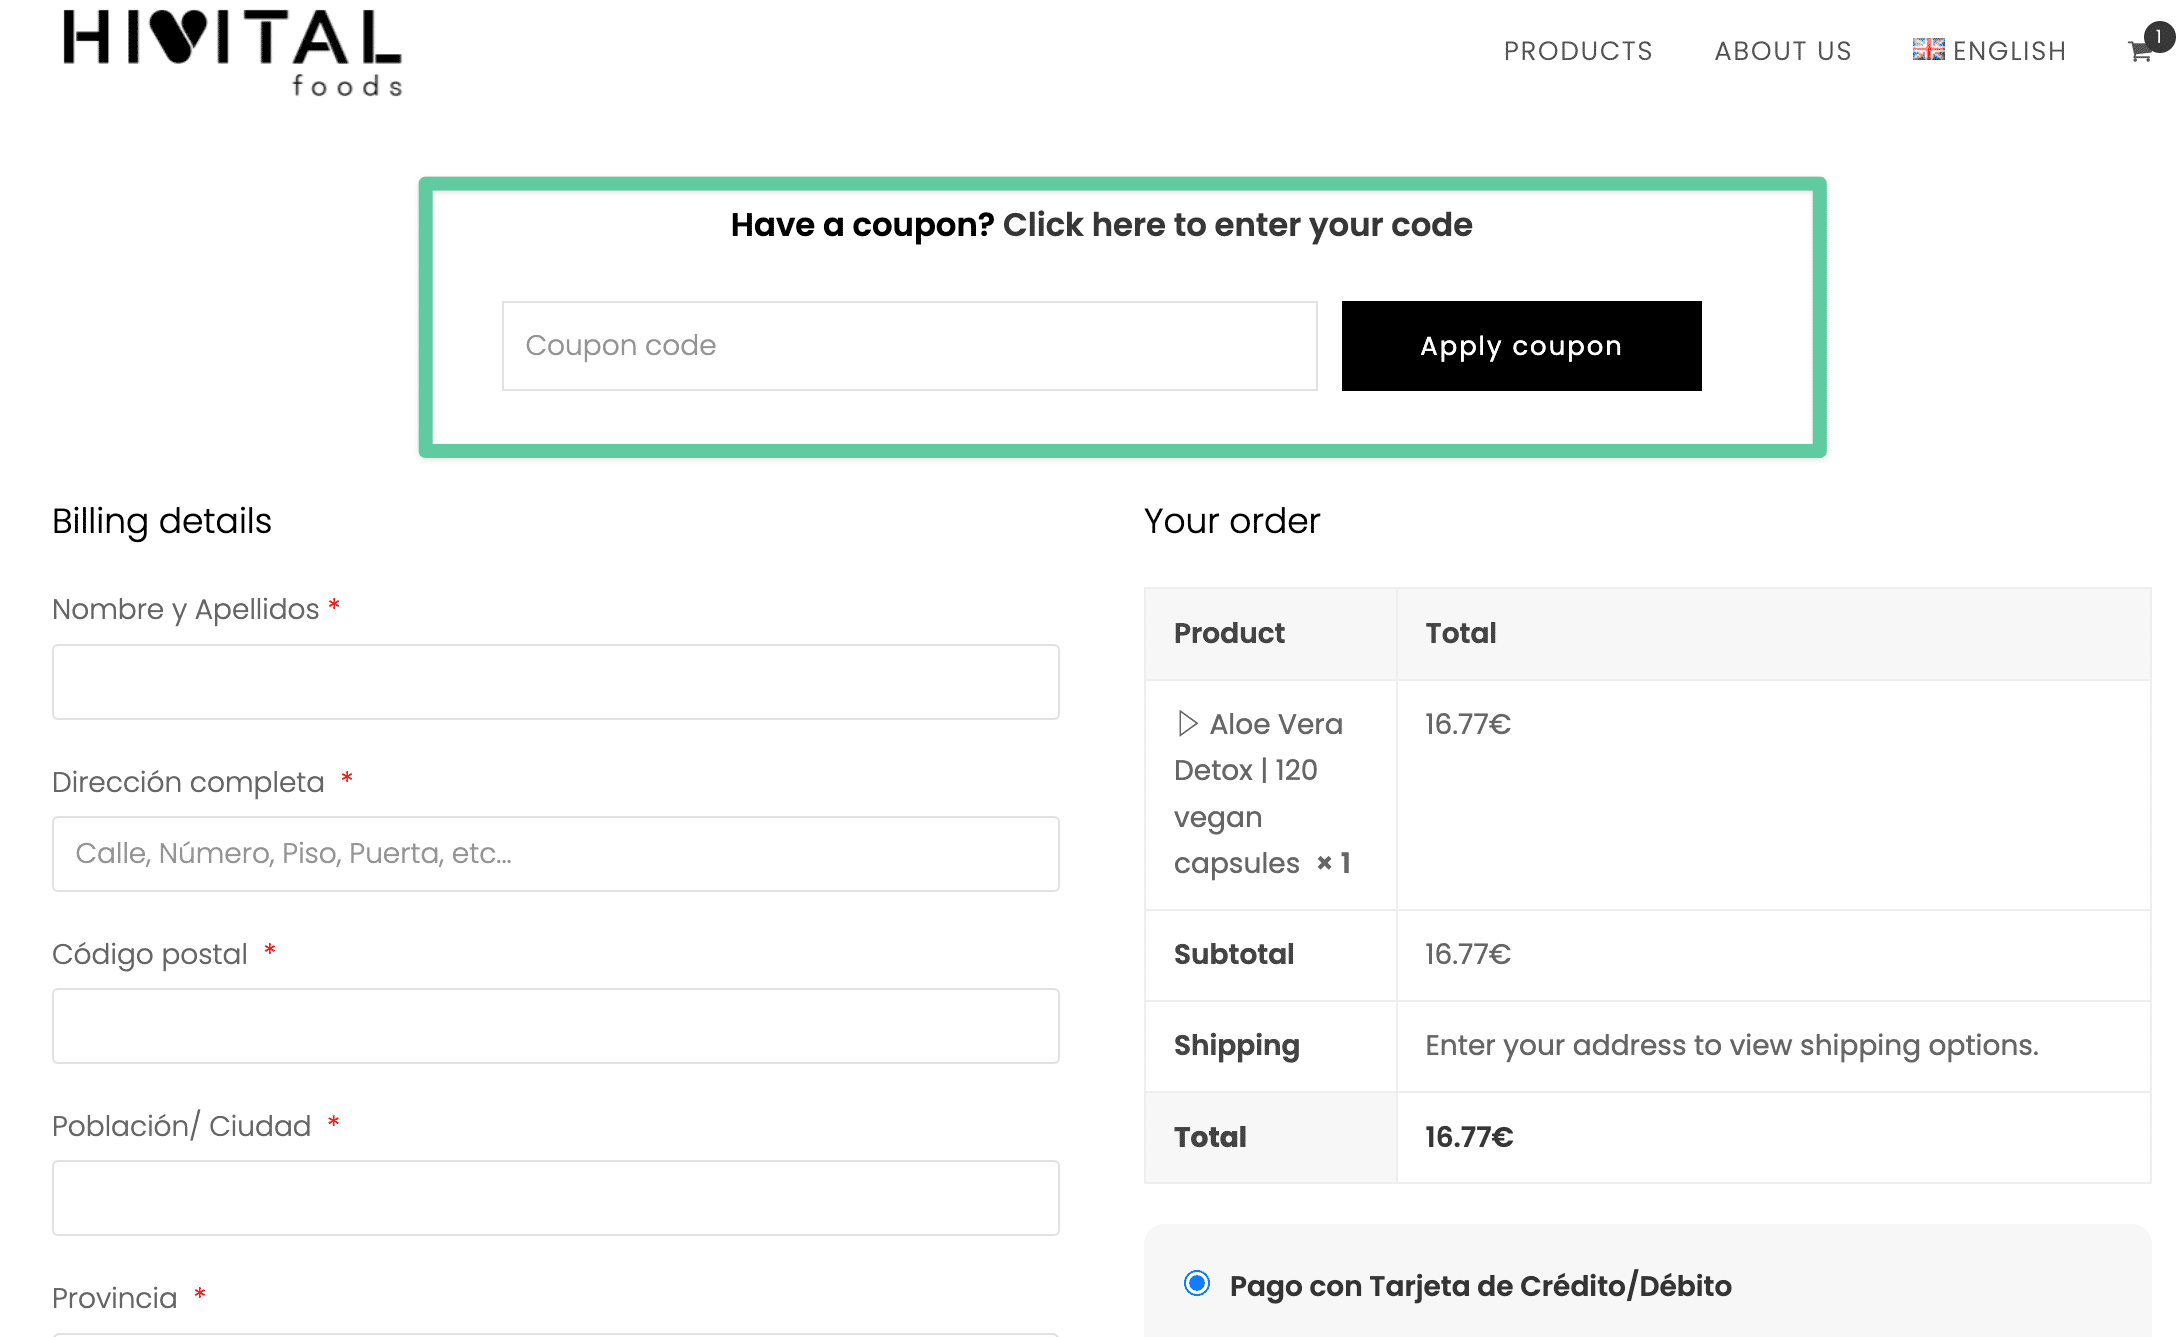Click the Pago con Tarjeta payment label
Screen dimensions: 2181x1337
tap(1480, 1285)
